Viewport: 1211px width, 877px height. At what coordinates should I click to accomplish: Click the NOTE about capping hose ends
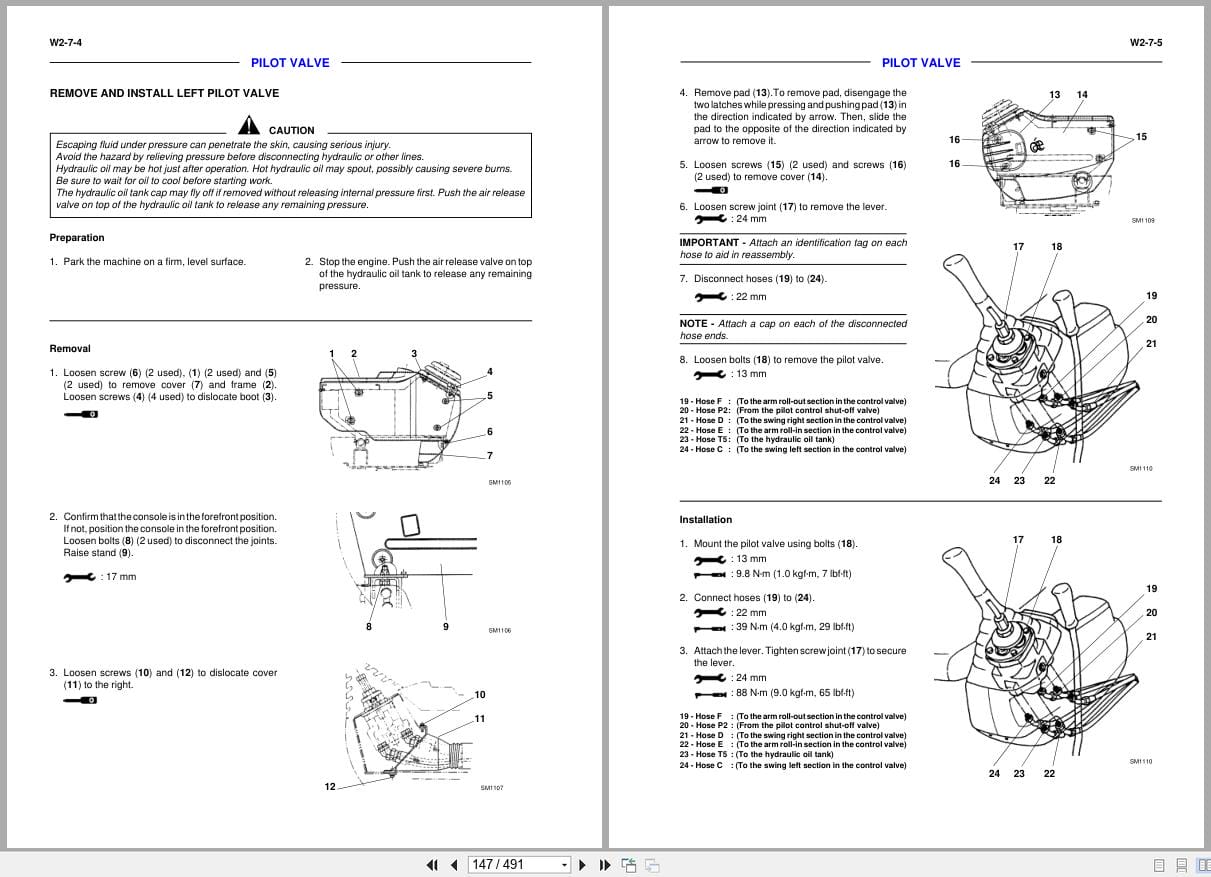tap(793, 329)
